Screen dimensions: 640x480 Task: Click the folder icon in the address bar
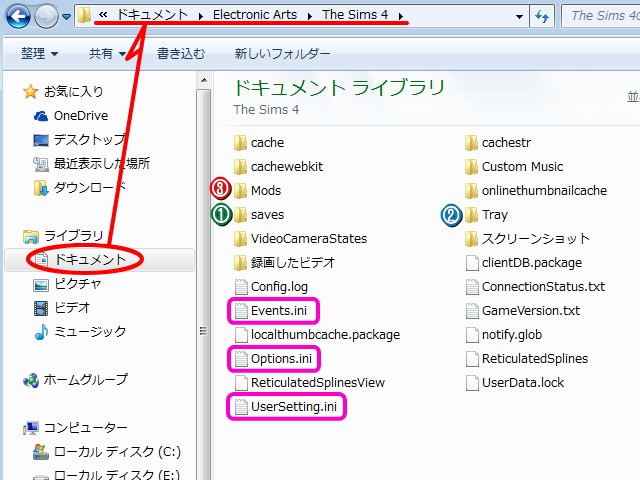tap(84, 16)
